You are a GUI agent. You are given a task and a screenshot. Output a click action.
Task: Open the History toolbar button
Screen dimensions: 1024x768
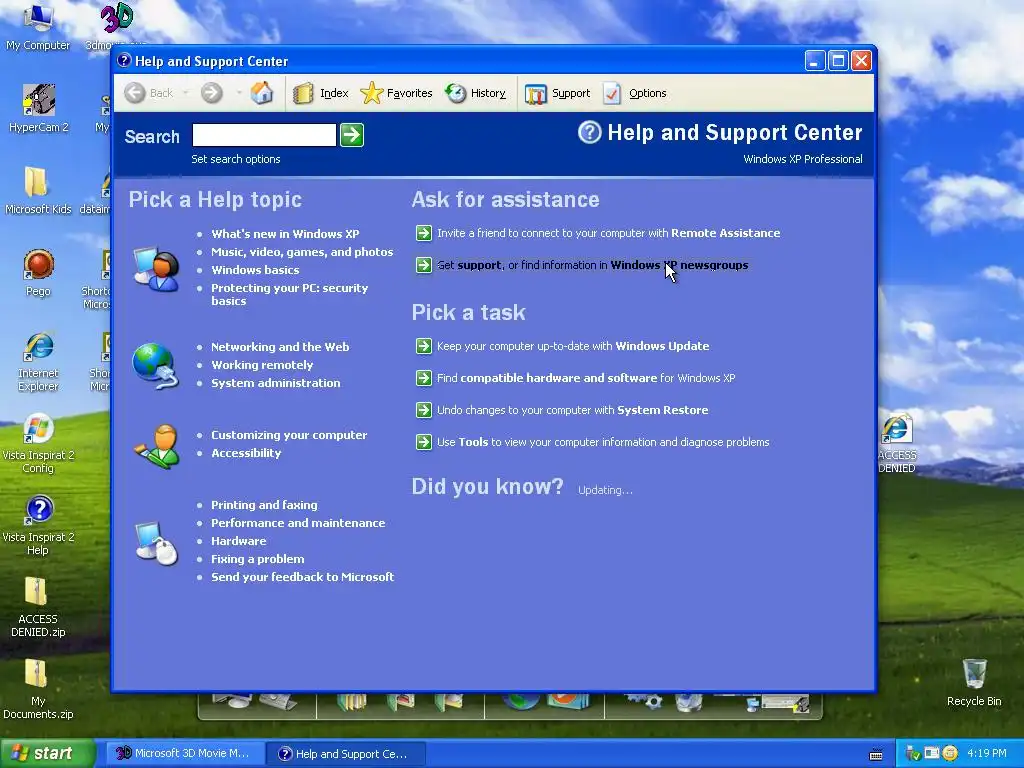(x=475, y=93)
